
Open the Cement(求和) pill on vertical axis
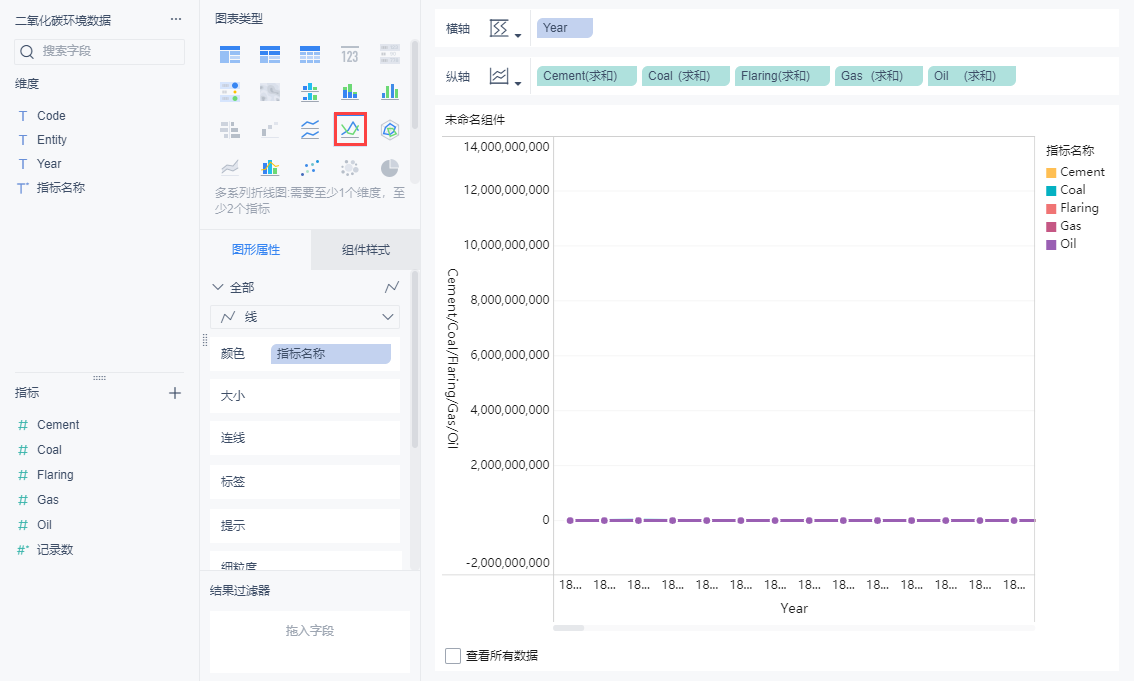(x=587, y=76)
